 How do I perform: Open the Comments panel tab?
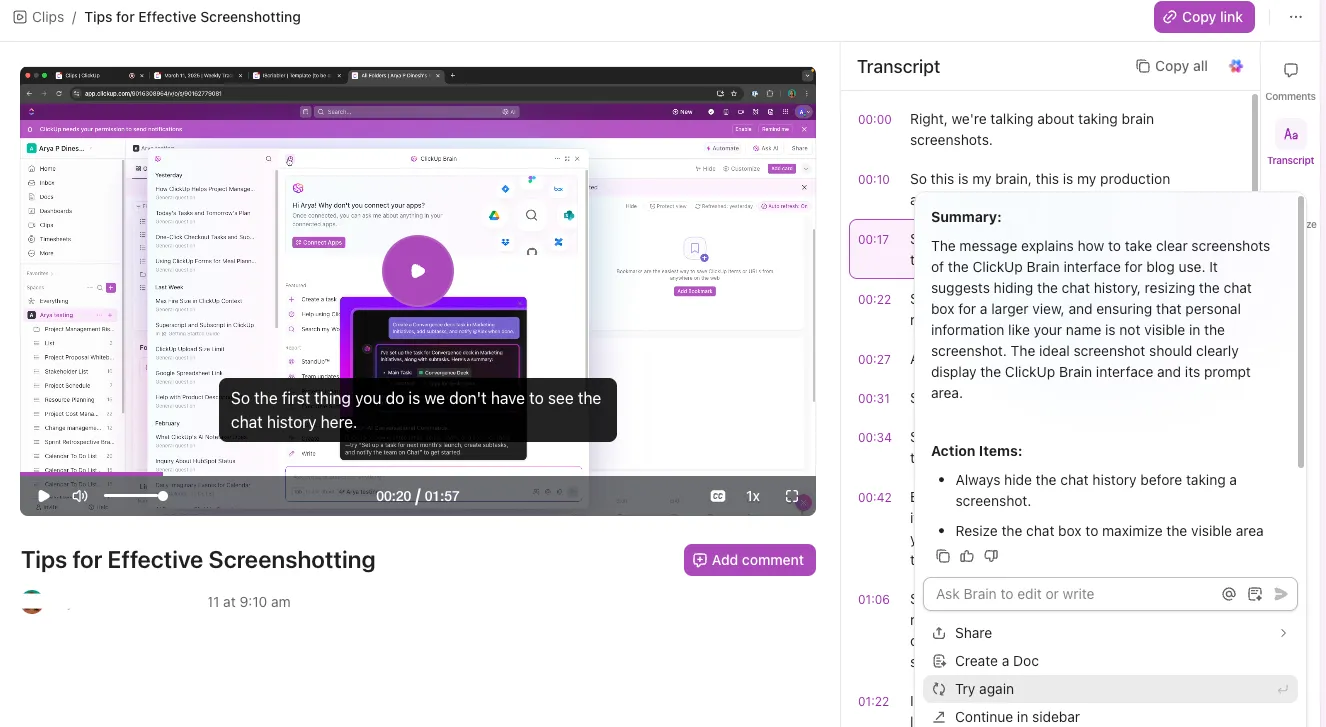click(1290, 80)
